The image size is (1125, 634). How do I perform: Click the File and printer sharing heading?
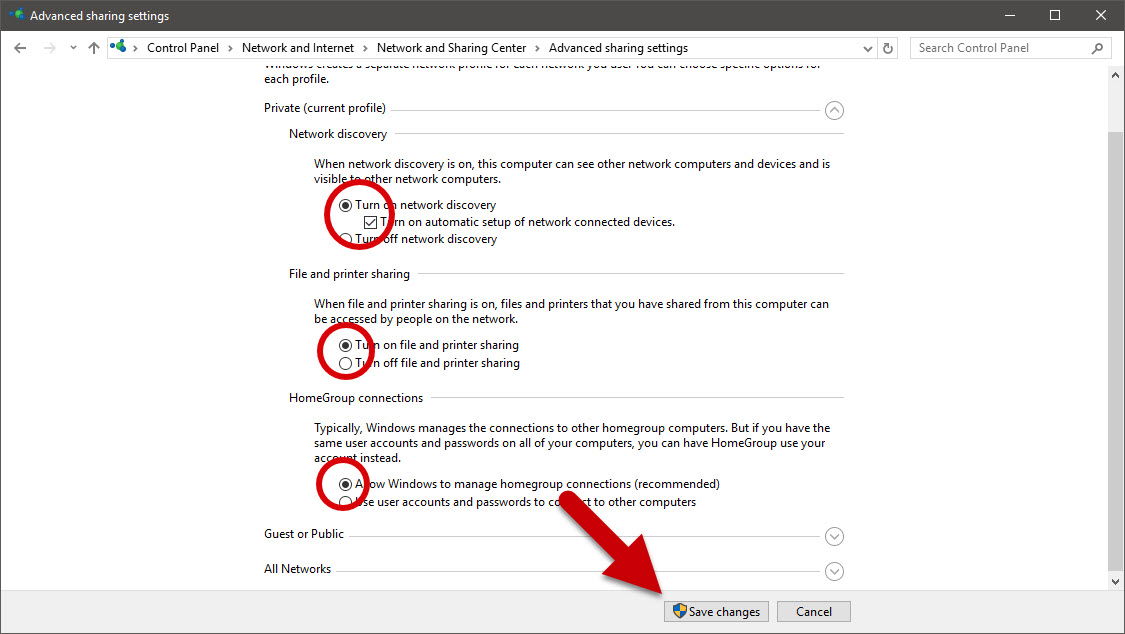click(x=349, y=274)
